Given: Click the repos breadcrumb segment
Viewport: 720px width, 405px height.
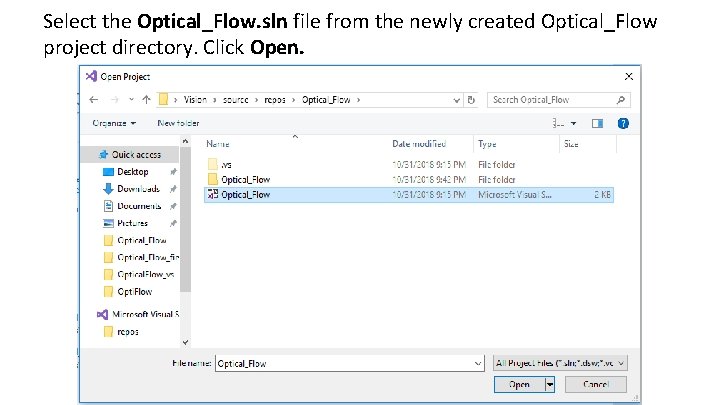Looking at the screenshot, I should [275, 100].
